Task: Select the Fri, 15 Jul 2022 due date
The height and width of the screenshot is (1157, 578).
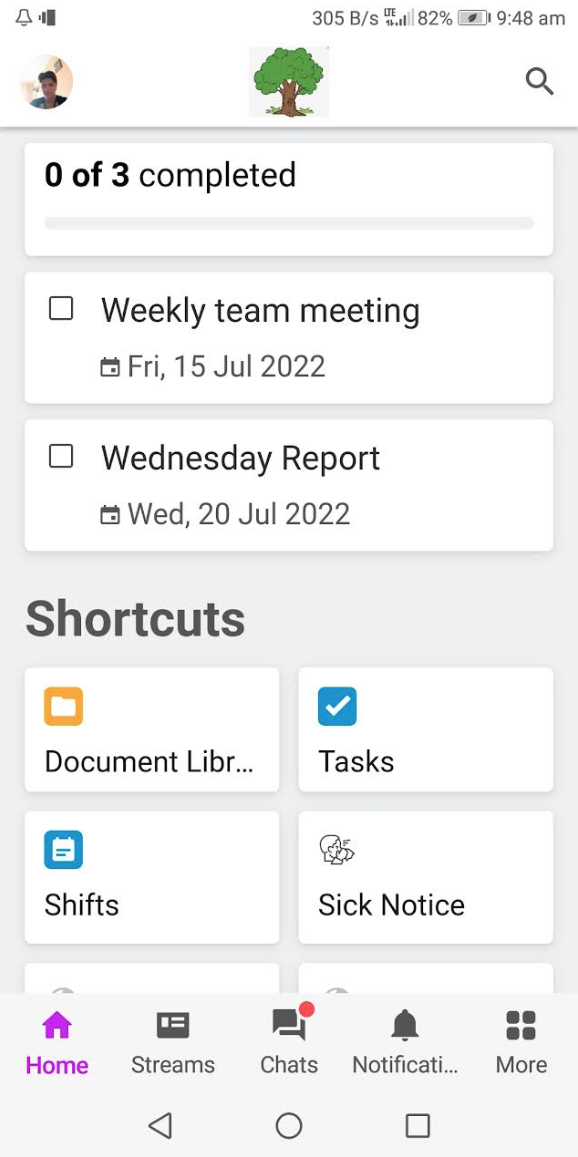Action: [x=213, y=366]
